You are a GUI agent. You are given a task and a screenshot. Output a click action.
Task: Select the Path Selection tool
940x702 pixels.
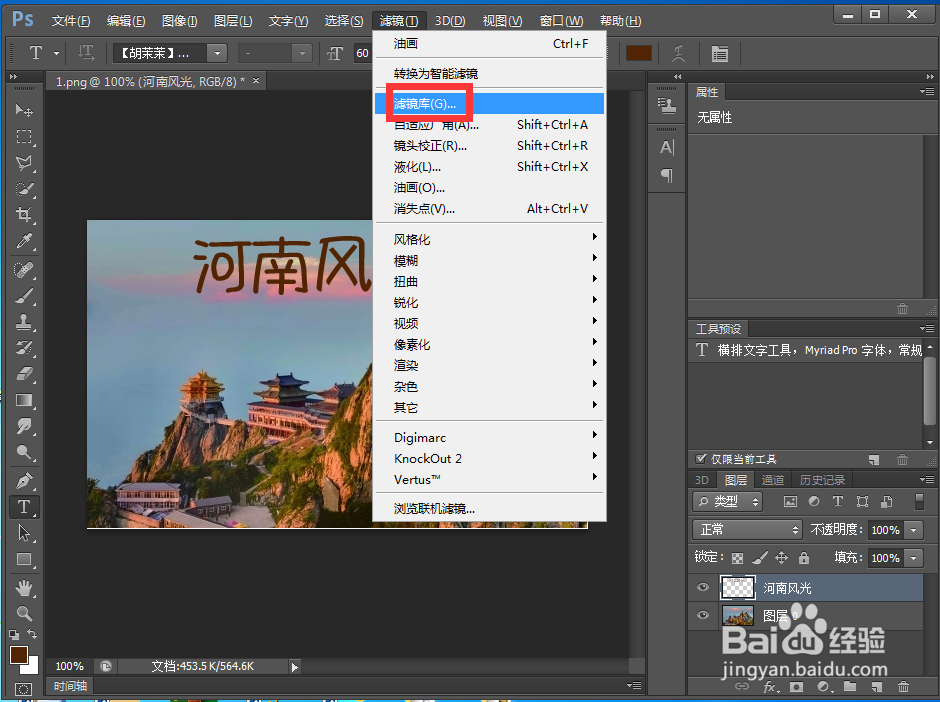point(24,533)
